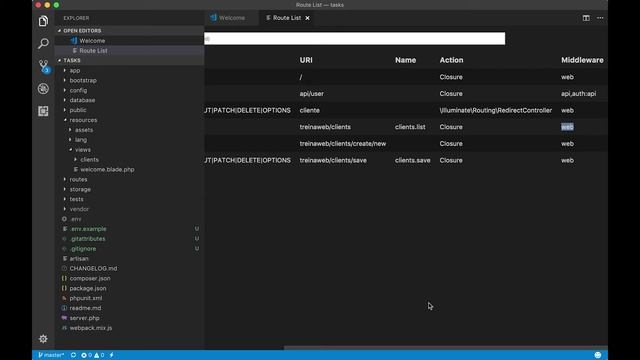Image resolution: width=640 pixels, height=360 pixels.
Task: Click the api/user URI cell
Action: pos(311,93)
